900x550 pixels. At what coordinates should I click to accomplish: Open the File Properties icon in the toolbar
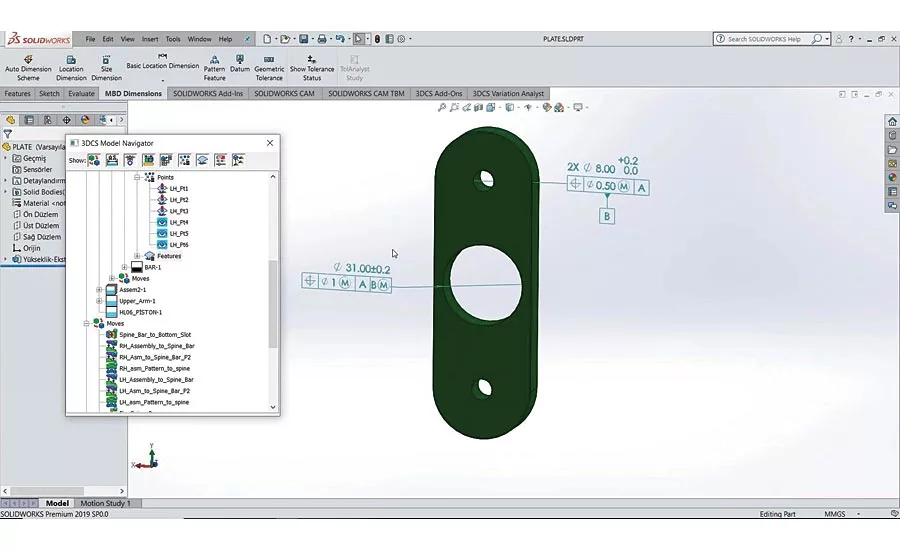point(389,39)
